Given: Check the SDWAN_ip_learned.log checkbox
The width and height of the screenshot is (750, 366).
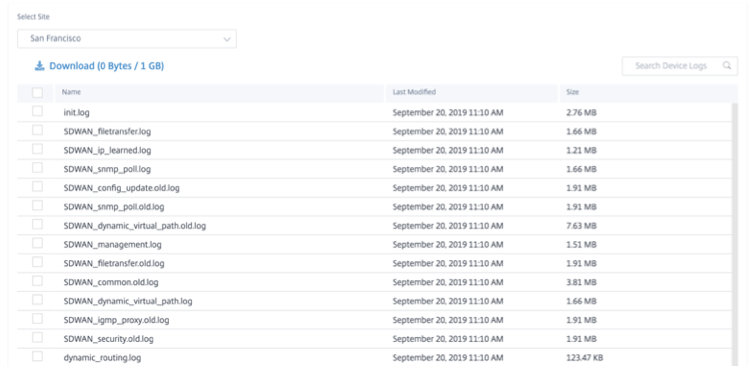Looking at the screenshot, I should pyautogui.click(x=37, y=149).
